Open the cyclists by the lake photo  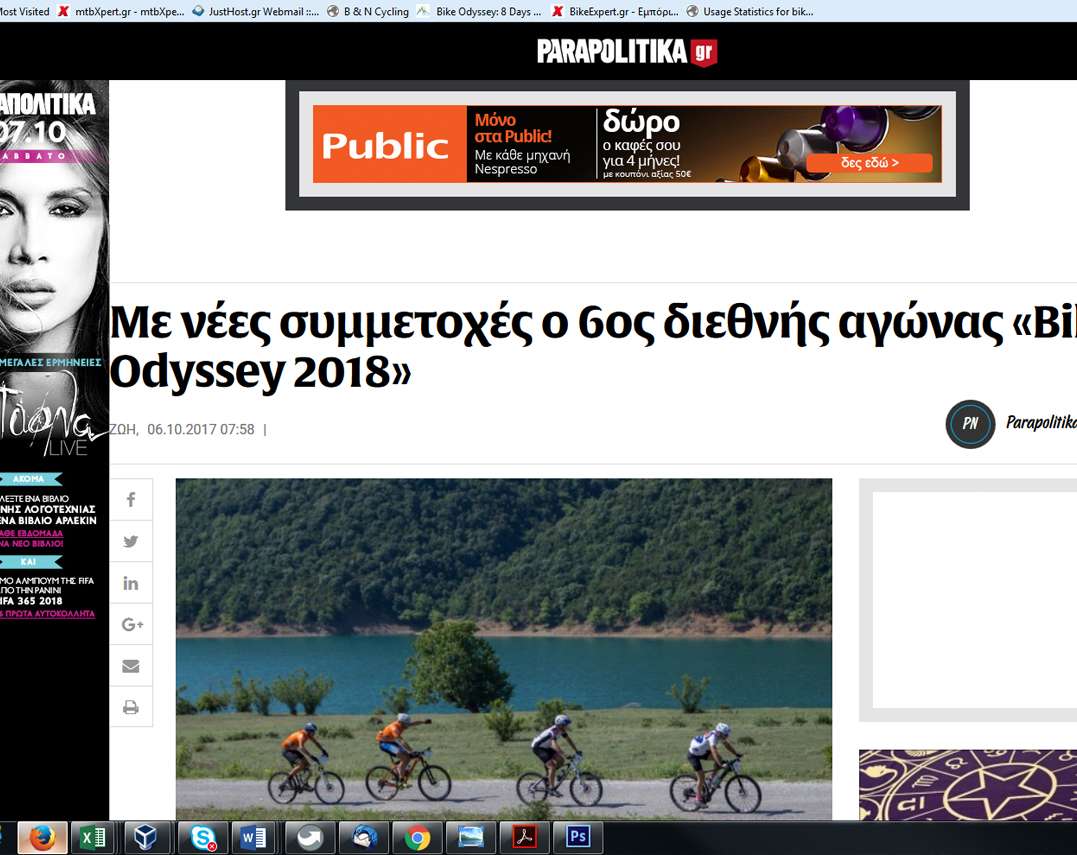tap(503, 649)
